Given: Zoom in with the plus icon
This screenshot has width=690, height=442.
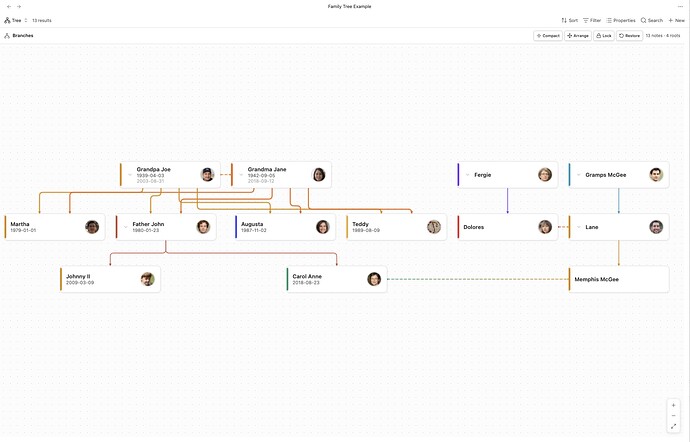Looking at the screenshot, I should (x=673, y=405).
